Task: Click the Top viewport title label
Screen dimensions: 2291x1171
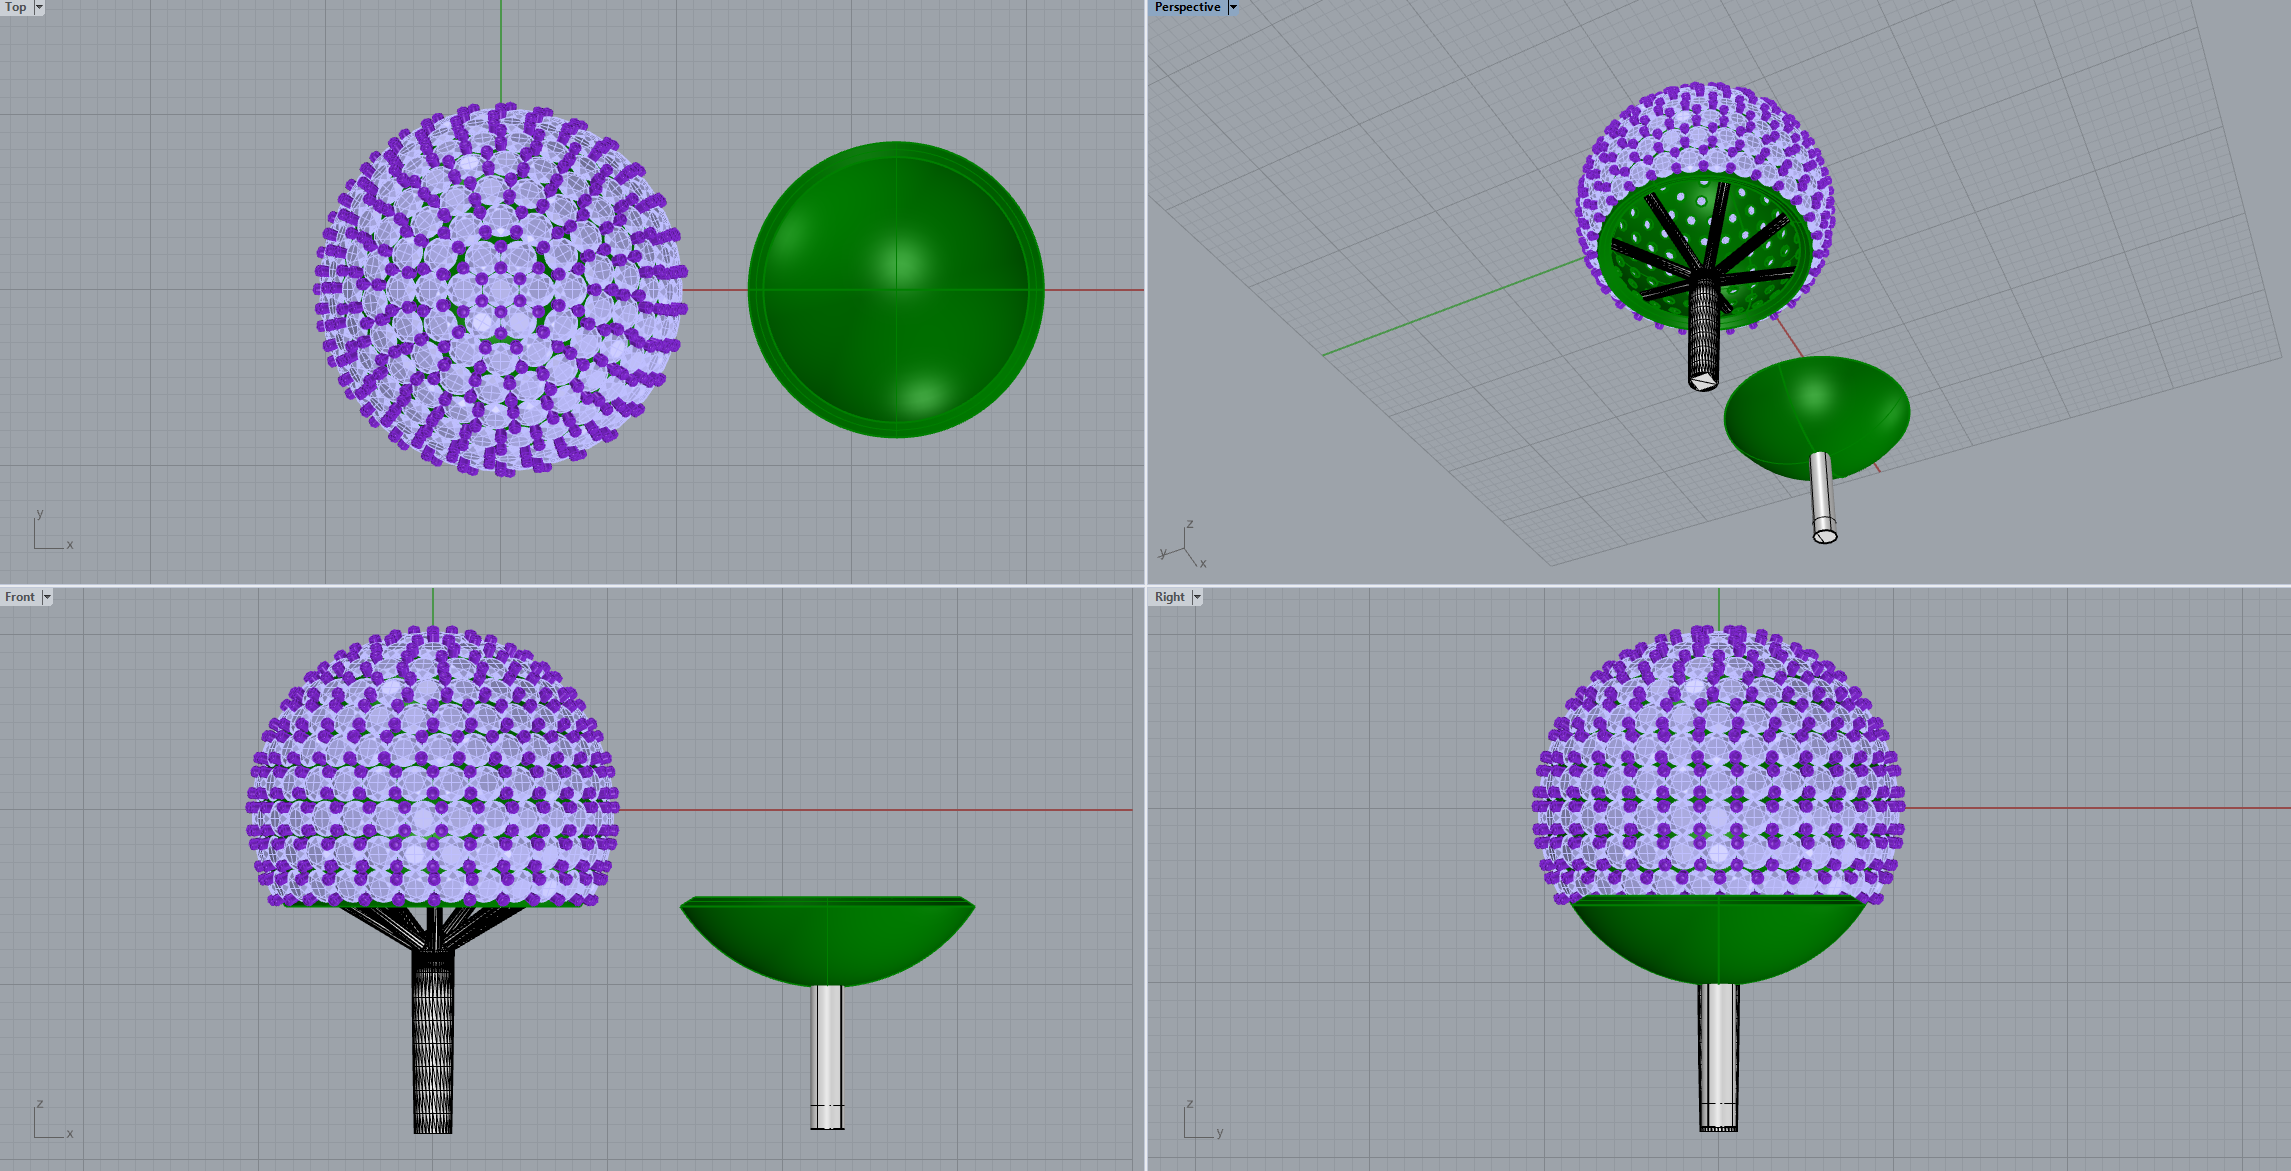Action: pos(16,7)
